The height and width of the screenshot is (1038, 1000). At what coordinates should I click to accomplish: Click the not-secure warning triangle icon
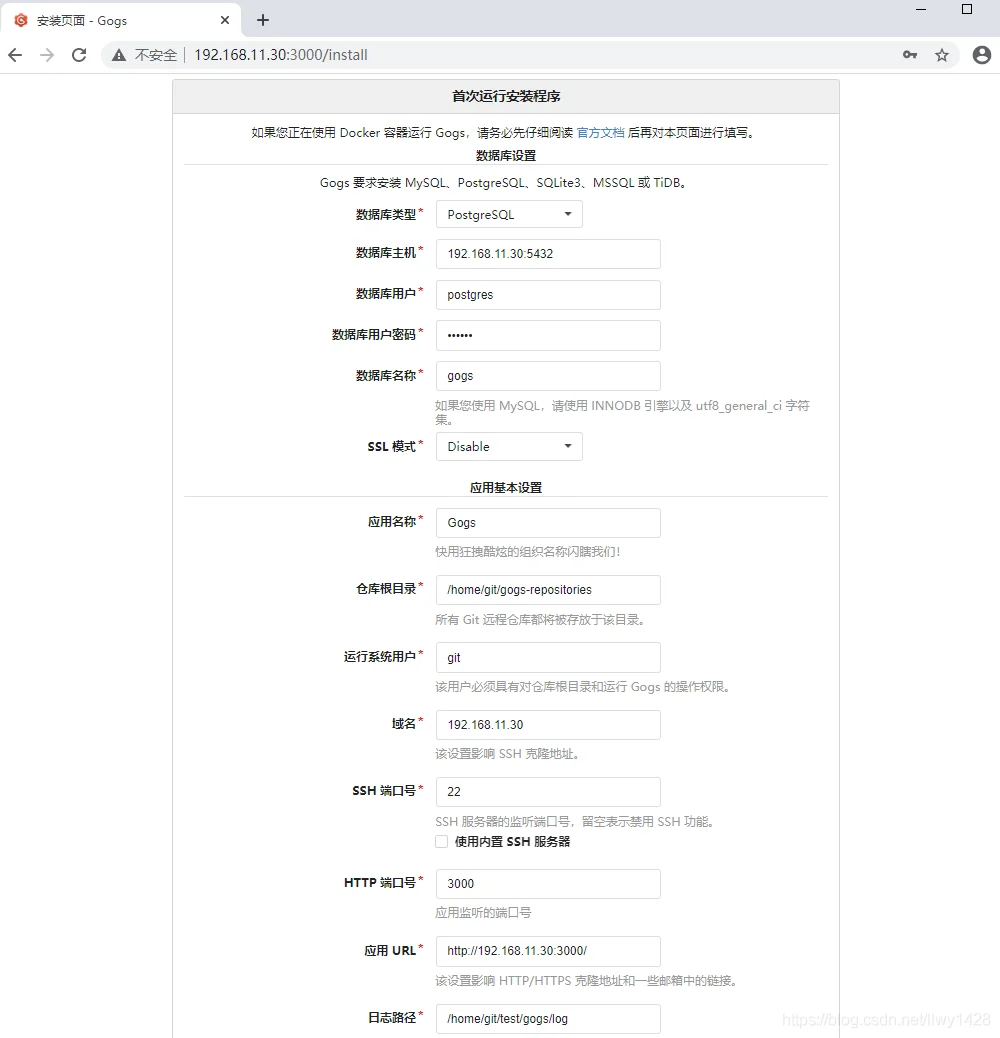pyautogui.click(x=119, y=55)
